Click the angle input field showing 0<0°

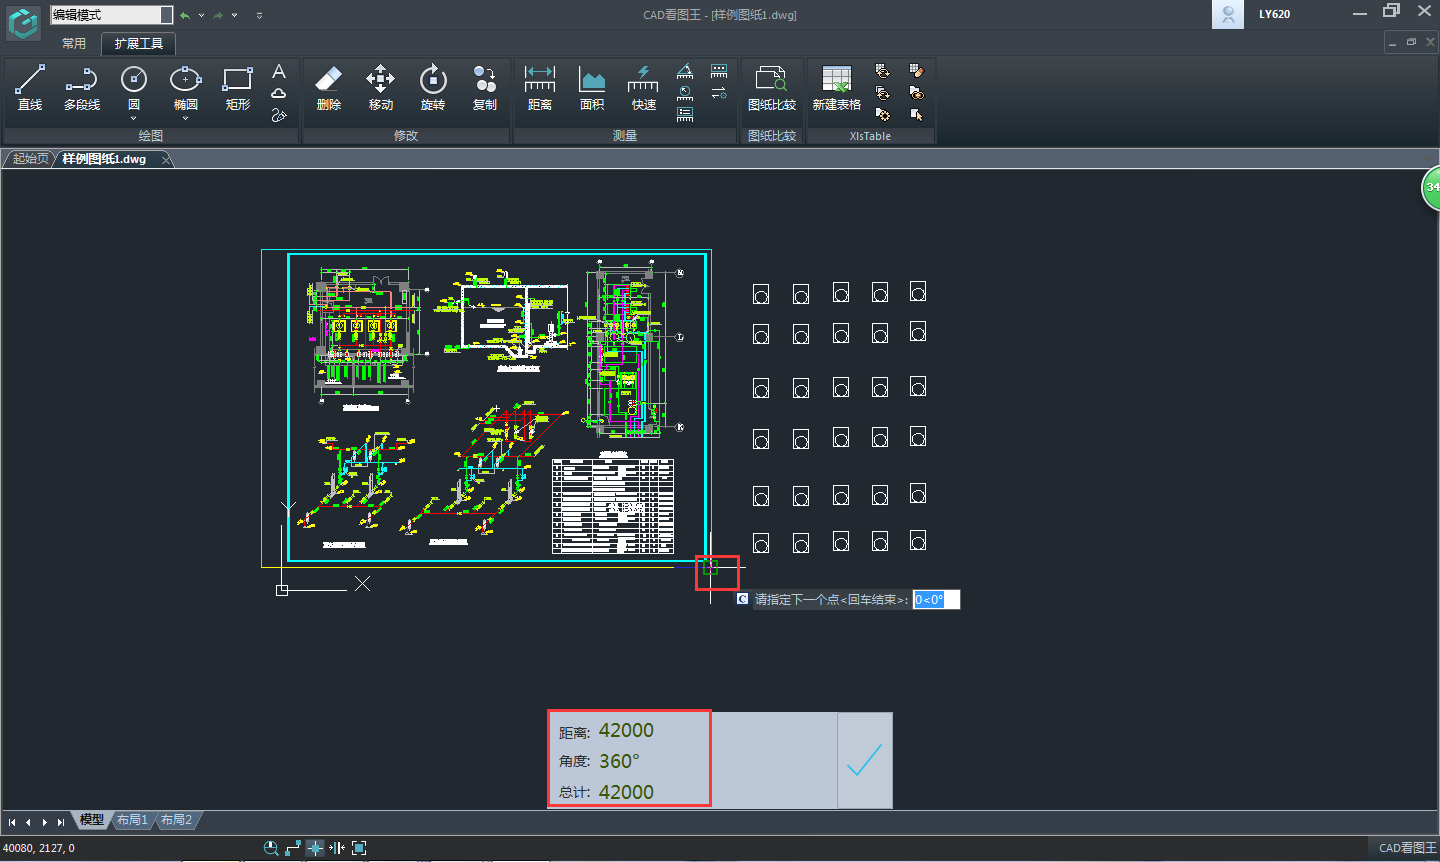point(935,600)
